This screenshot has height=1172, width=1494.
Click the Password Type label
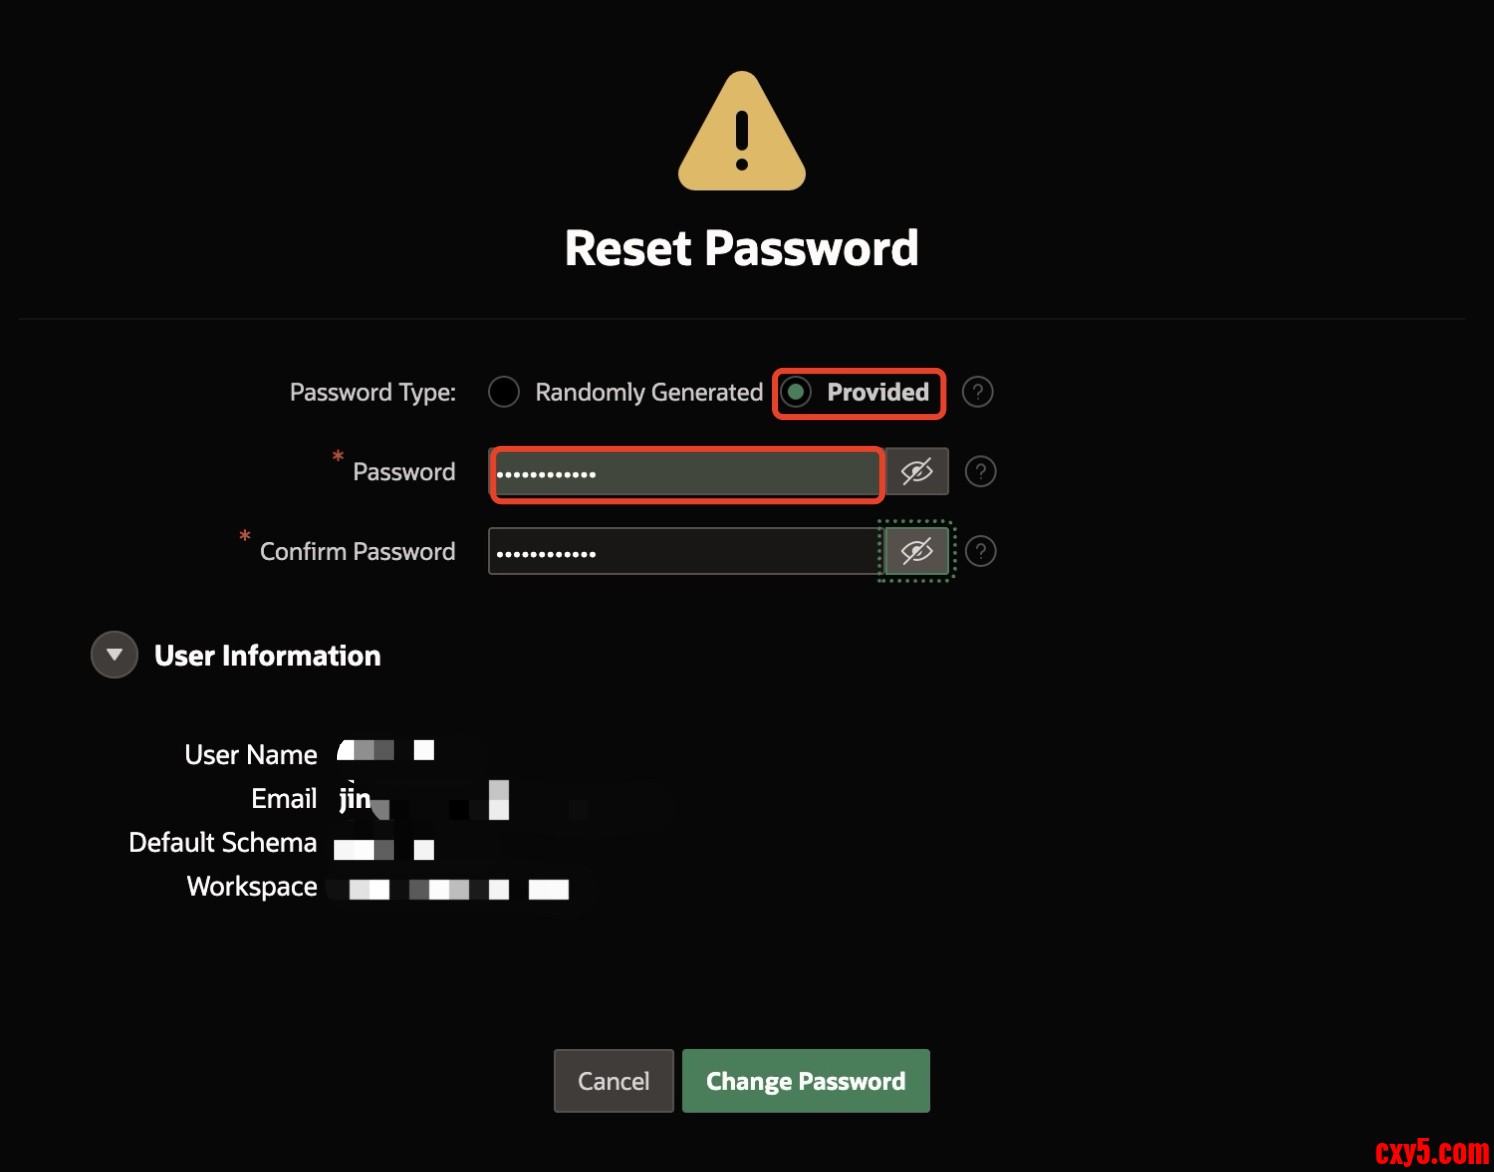pos(372,392)
